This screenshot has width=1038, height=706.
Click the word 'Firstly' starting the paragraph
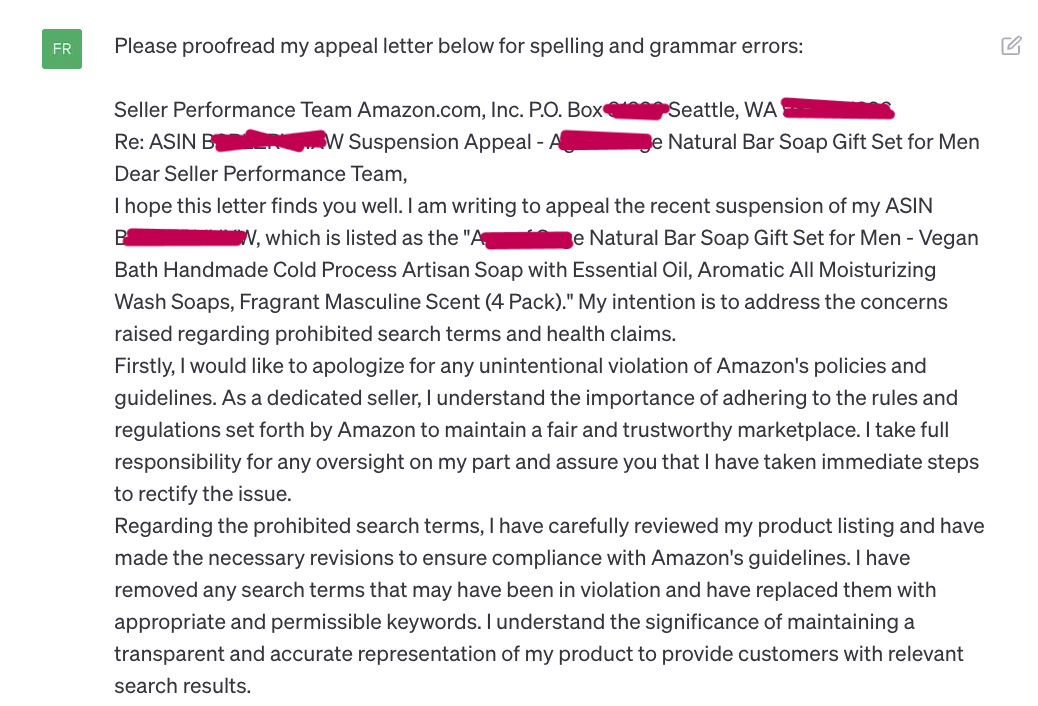pos(146,366)
